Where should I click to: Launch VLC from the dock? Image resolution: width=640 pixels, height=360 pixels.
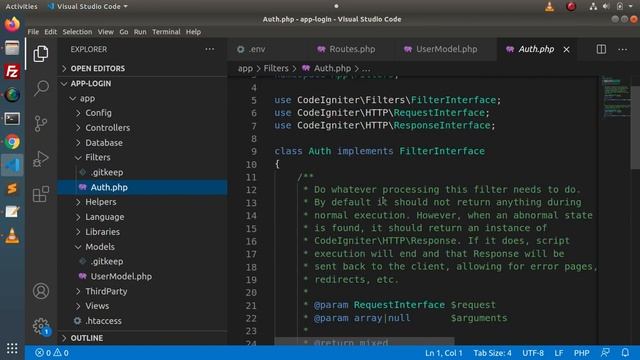12,236
